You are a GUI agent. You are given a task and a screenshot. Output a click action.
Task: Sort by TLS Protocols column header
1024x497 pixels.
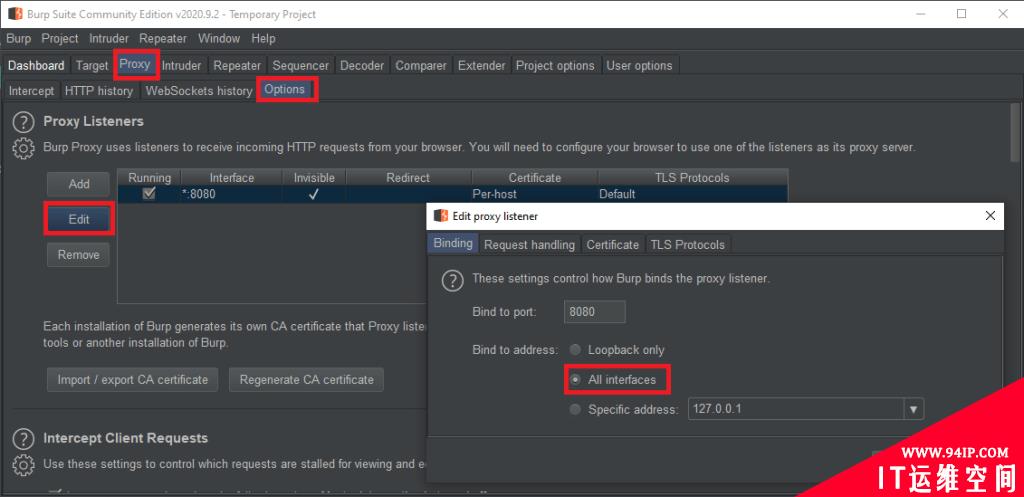[692, 178]
